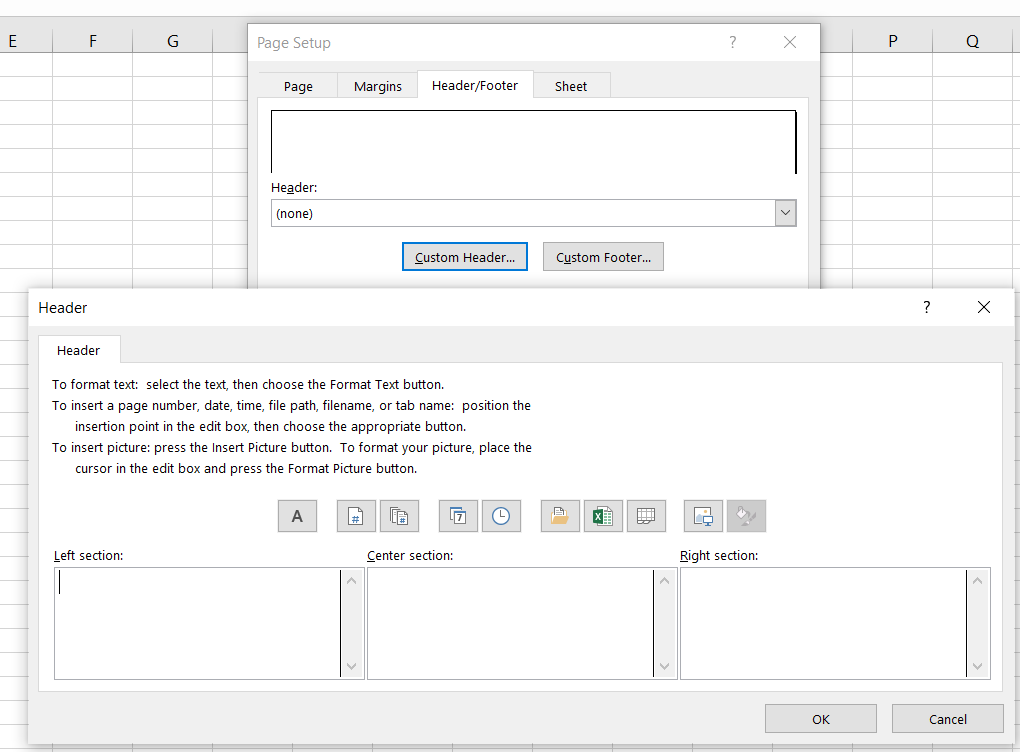Cancel the Header dialog
This screenshot has width=1020, height=752.
[x=947, y=719]
